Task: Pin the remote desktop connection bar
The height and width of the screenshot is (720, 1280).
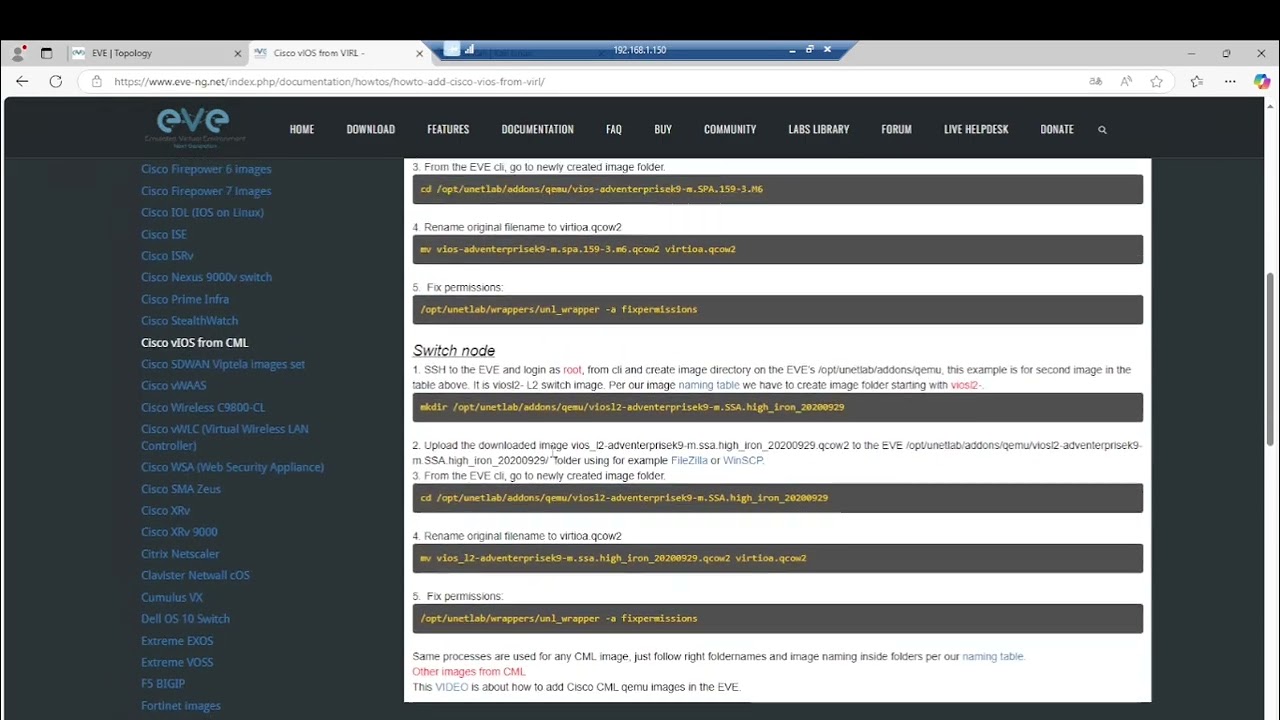Action: pos(452,49)
